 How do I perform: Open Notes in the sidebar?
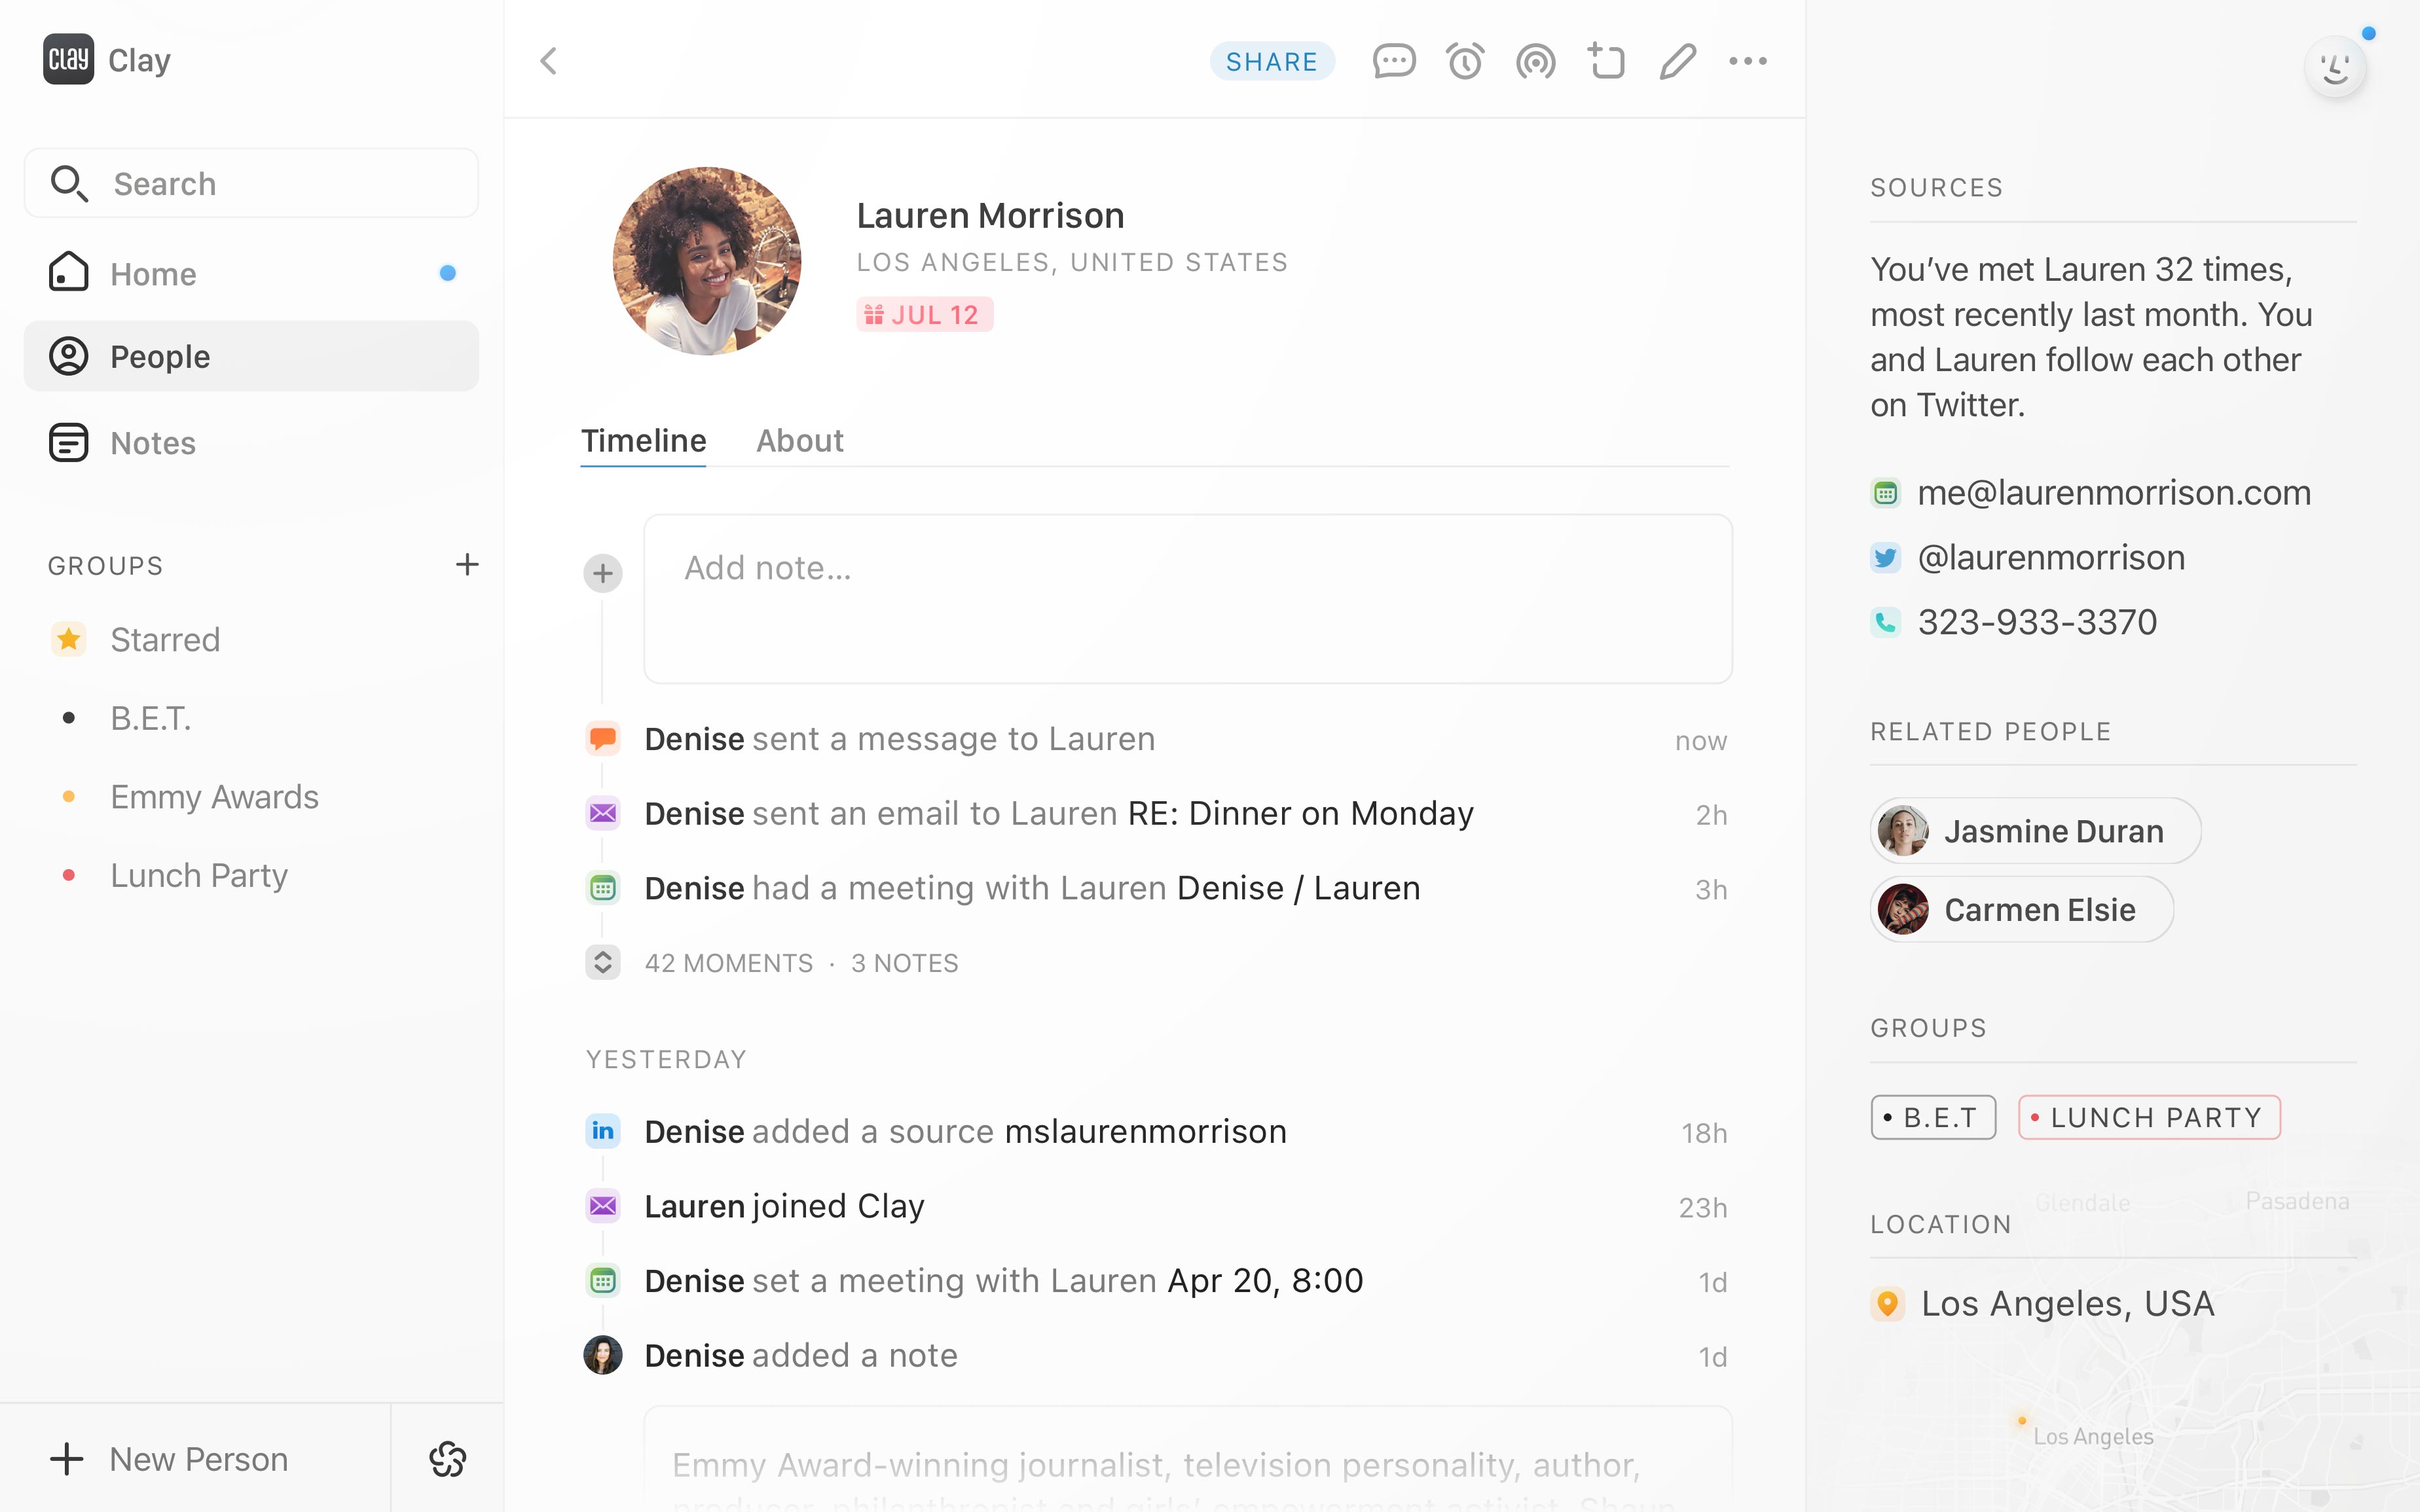(152, 443)
